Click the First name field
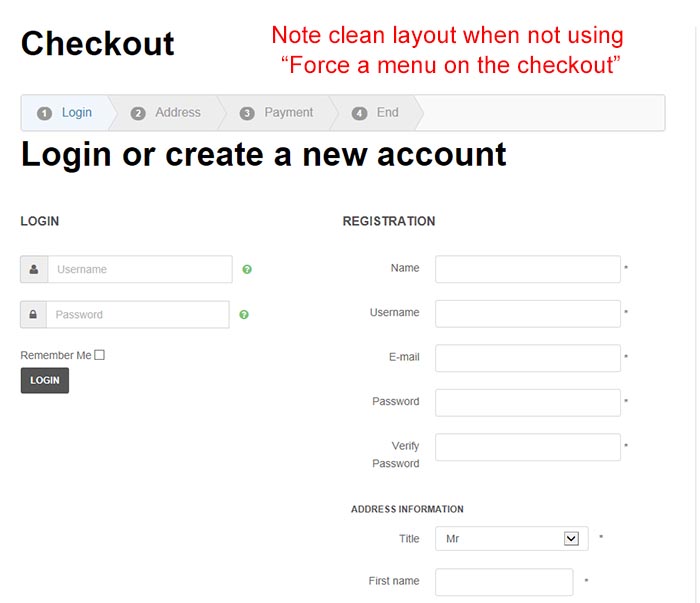 coord(504,582)
